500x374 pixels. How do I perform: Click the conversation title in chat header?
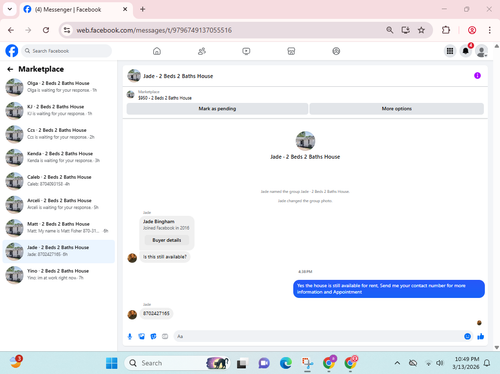tap(178, 76)
